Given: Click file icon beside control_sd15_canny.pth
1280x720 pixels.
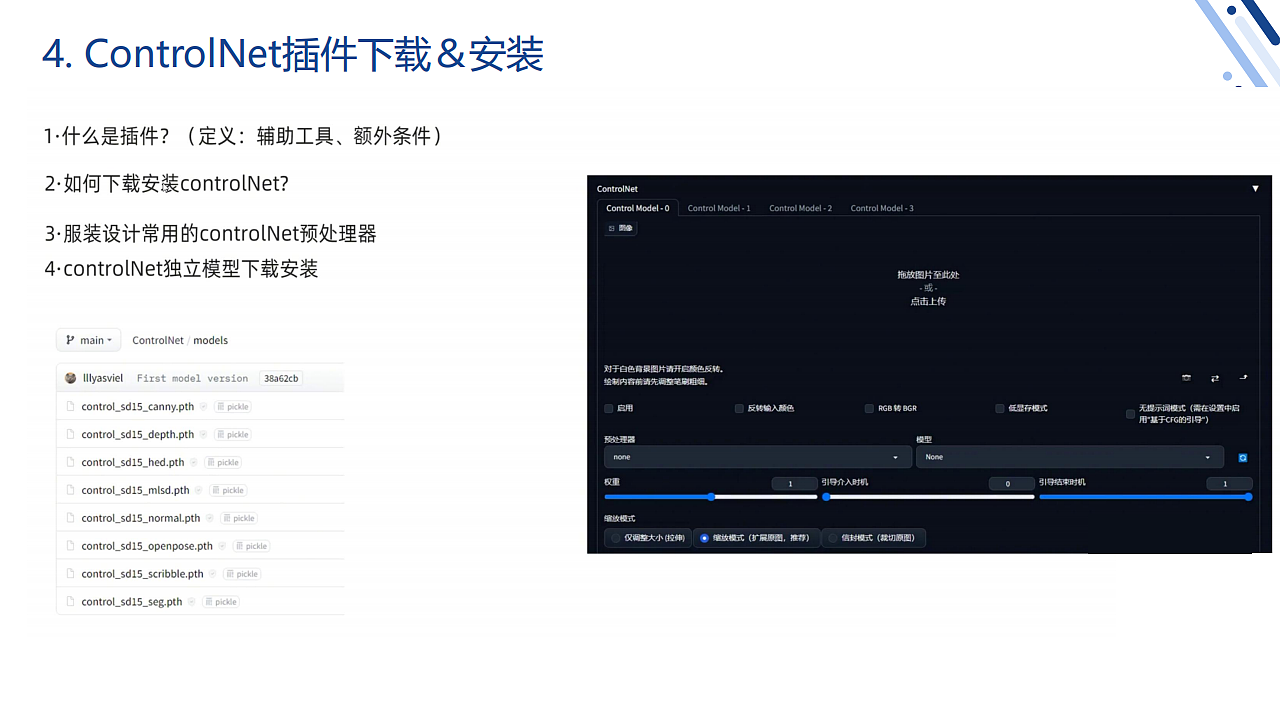Looking at the screenshot, I should (x=70, y=407).
